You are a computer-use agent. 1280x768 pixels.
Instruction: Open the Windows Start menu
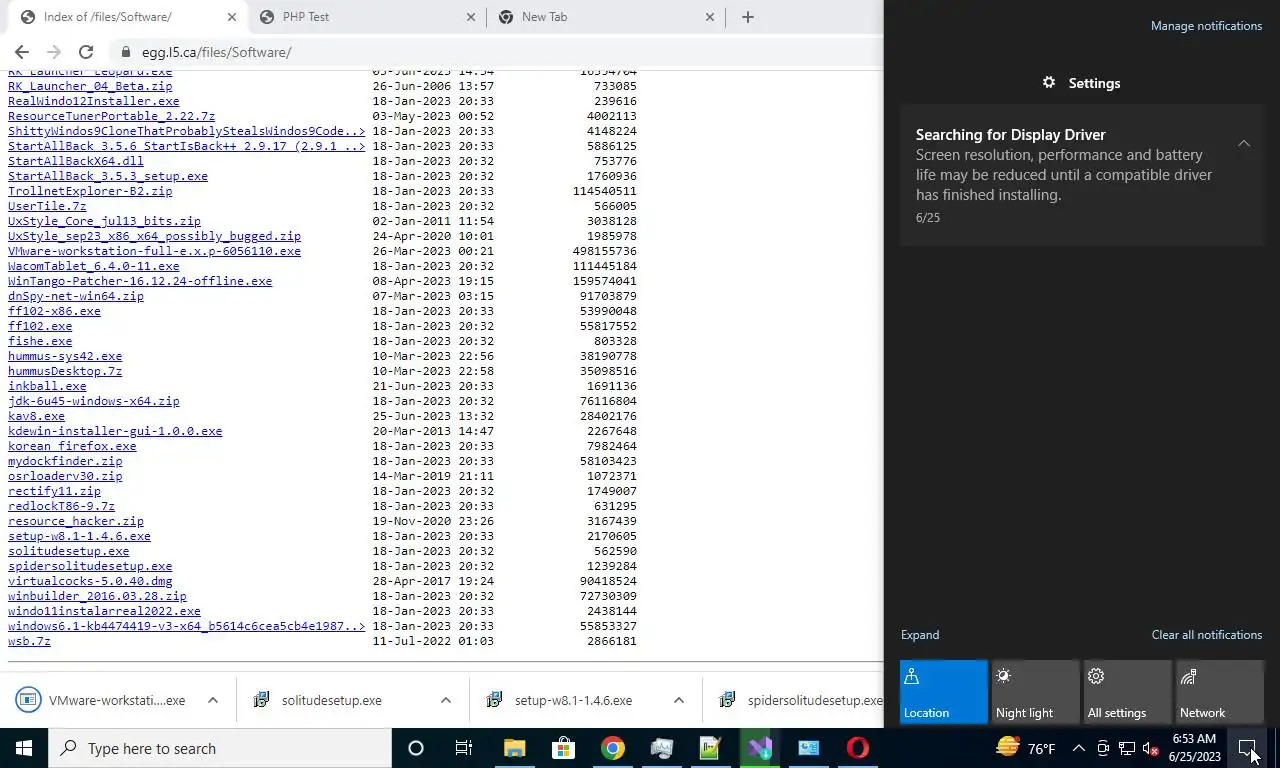click(x=24, y=748)
